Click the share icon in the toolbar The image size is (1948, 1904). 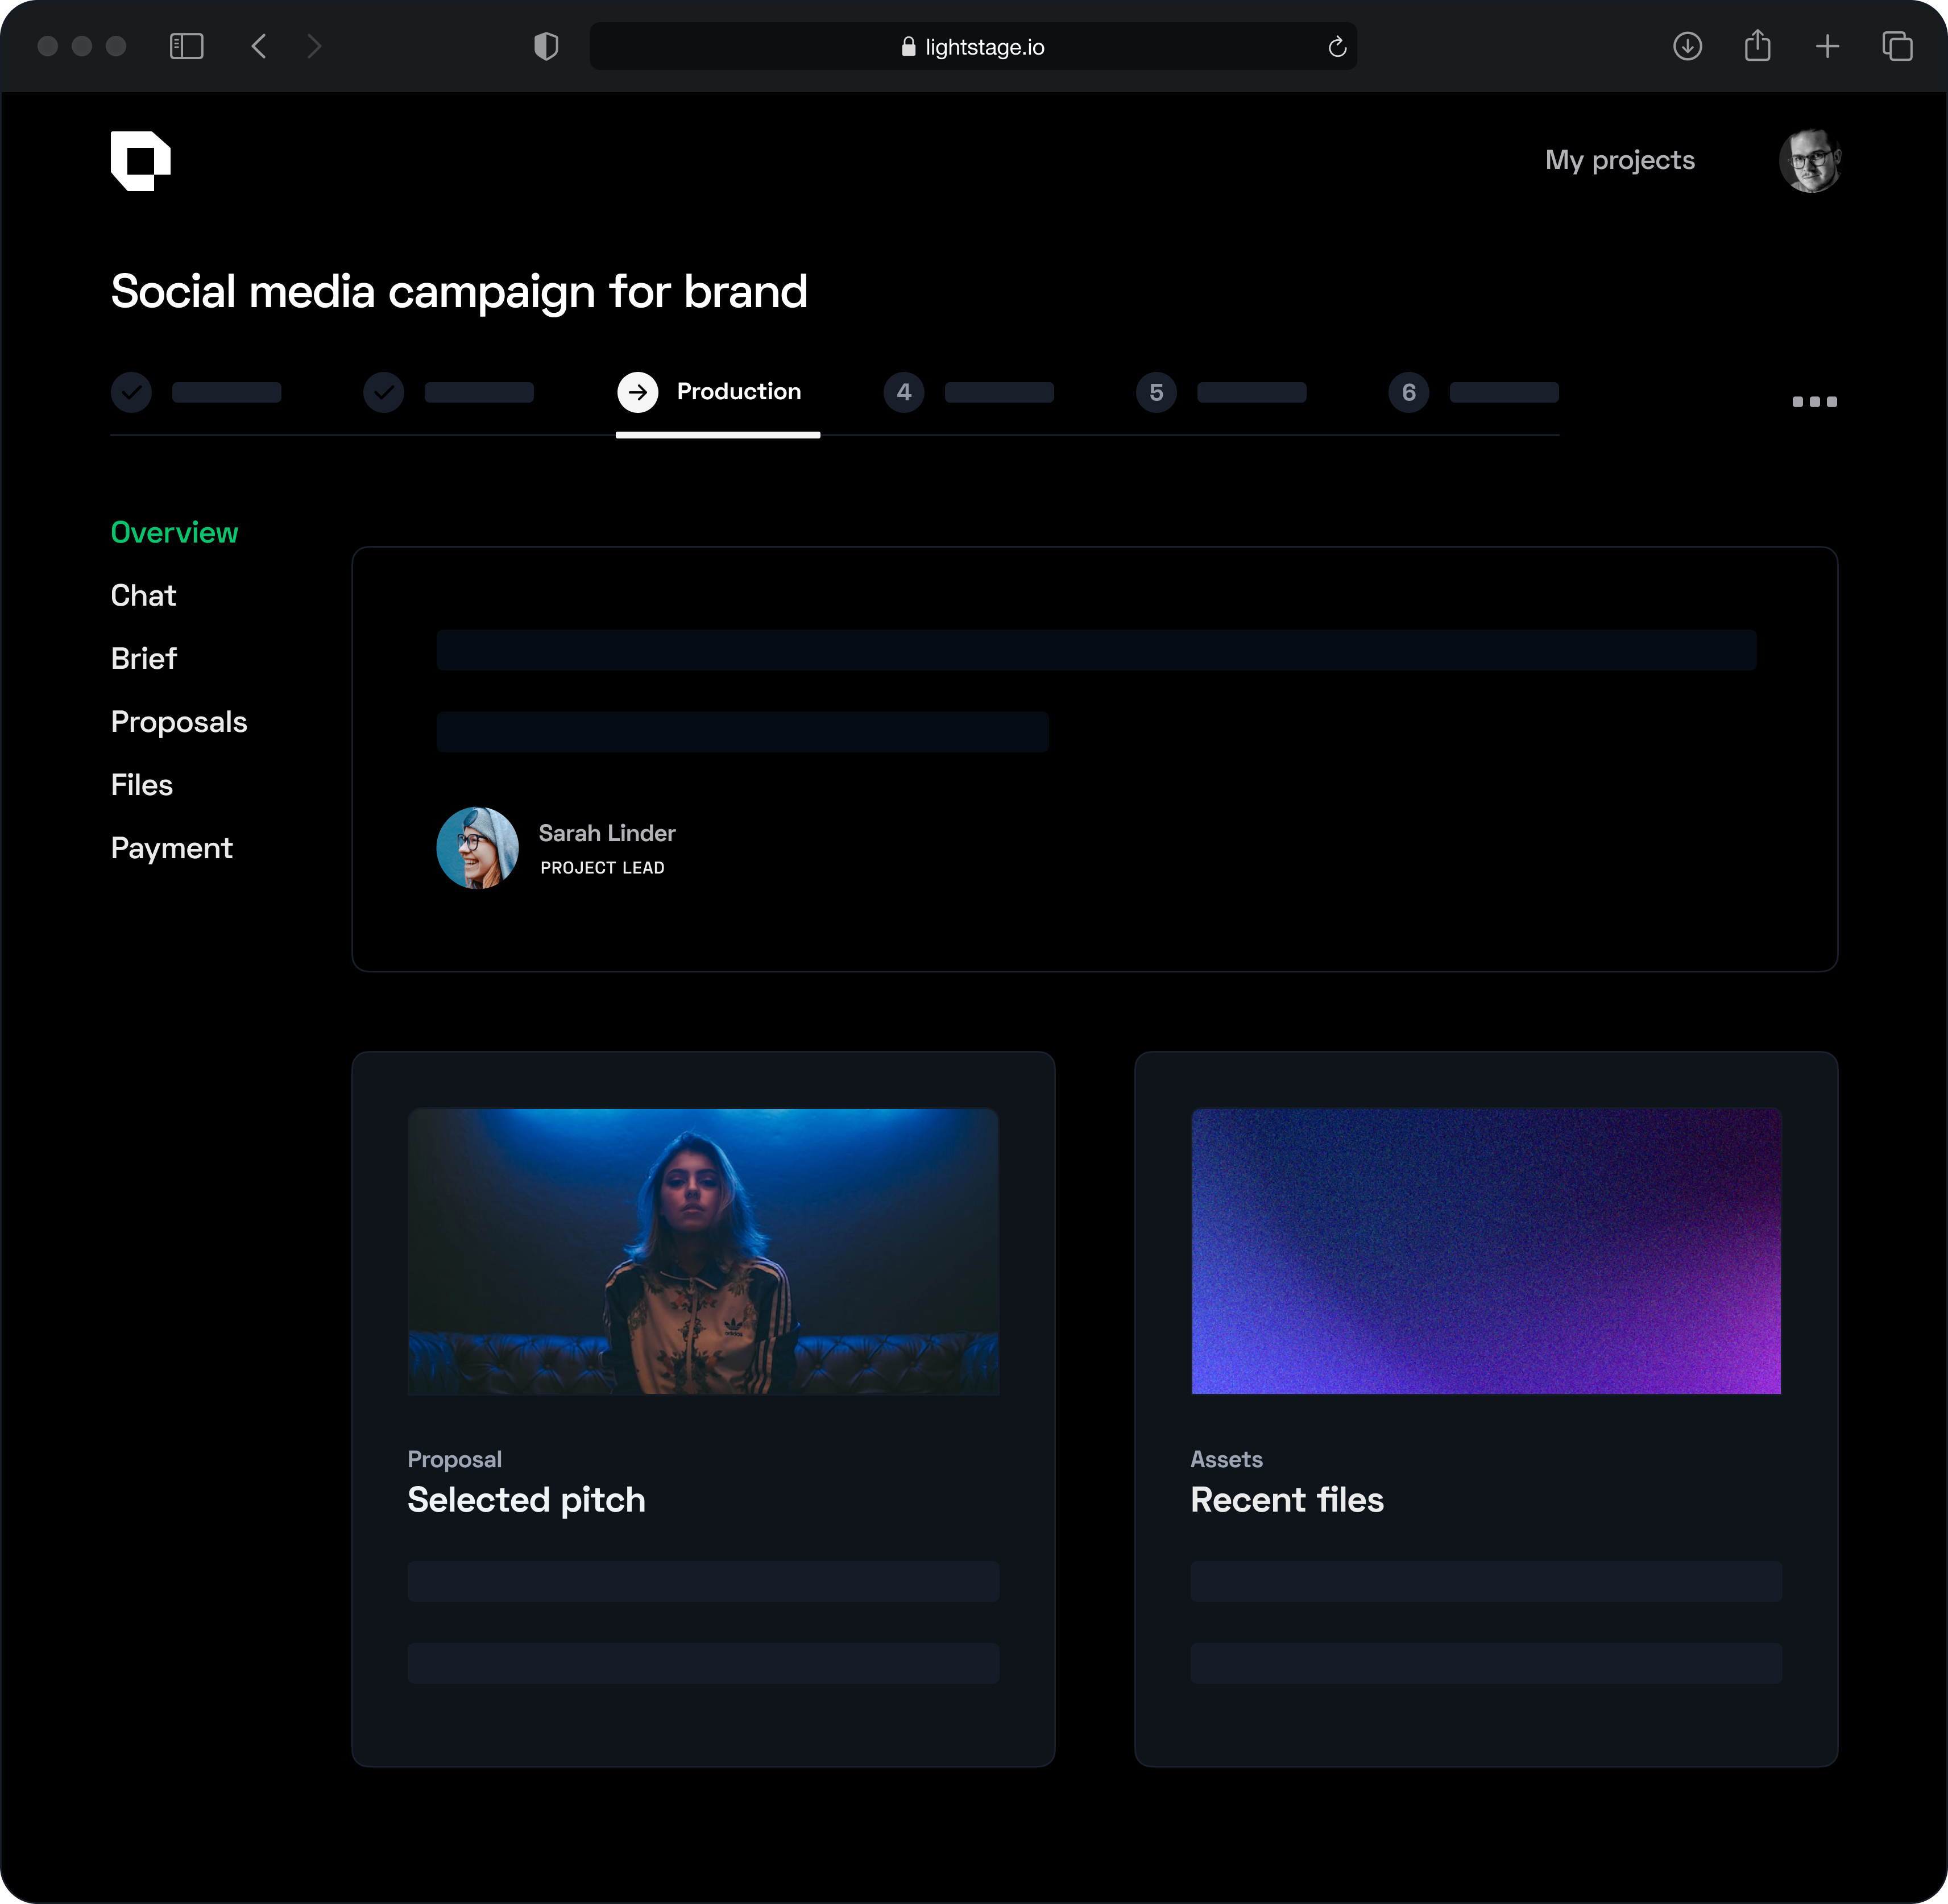point(1757,46)
